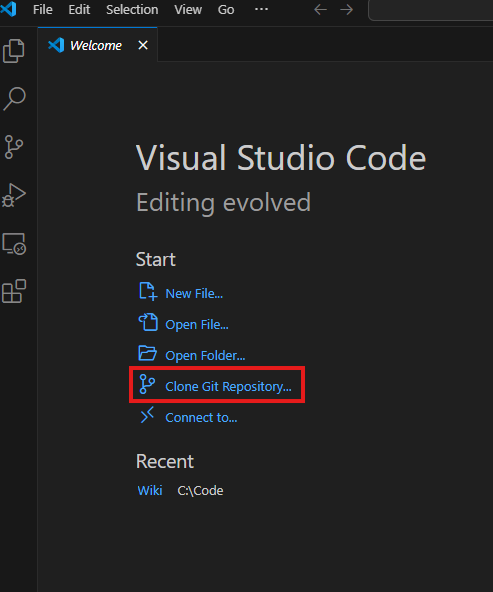
Task: Open the recent Wiki folder
Action: (x=150, y=490)
